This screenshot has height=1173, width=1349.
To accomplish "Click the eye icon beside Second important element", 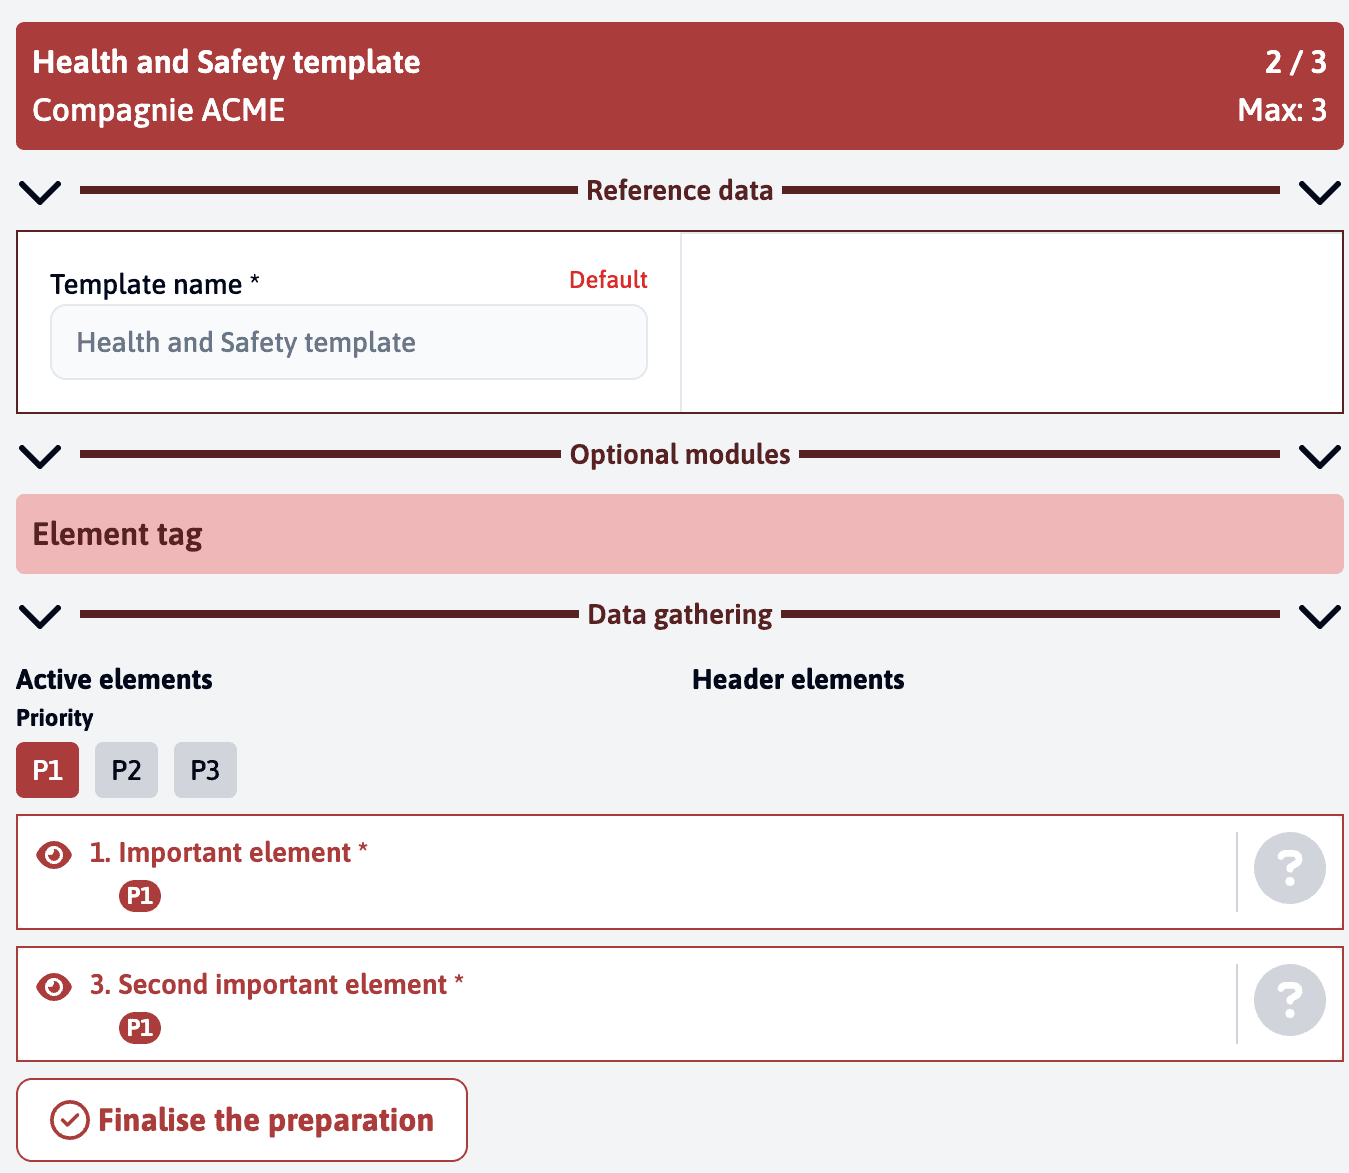I will pyautogui.click(x=52, y=987).
